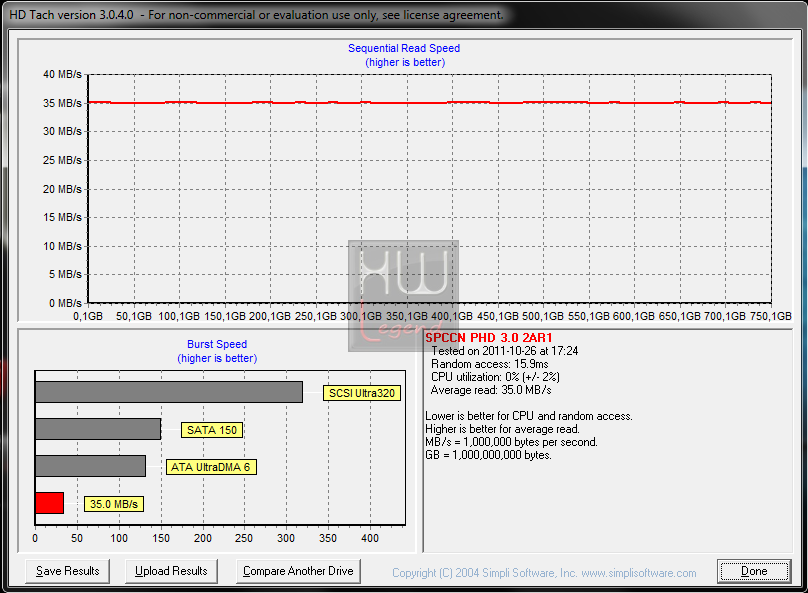
Task: Click the Burst Speed chart title
Action: click(217, 344)
